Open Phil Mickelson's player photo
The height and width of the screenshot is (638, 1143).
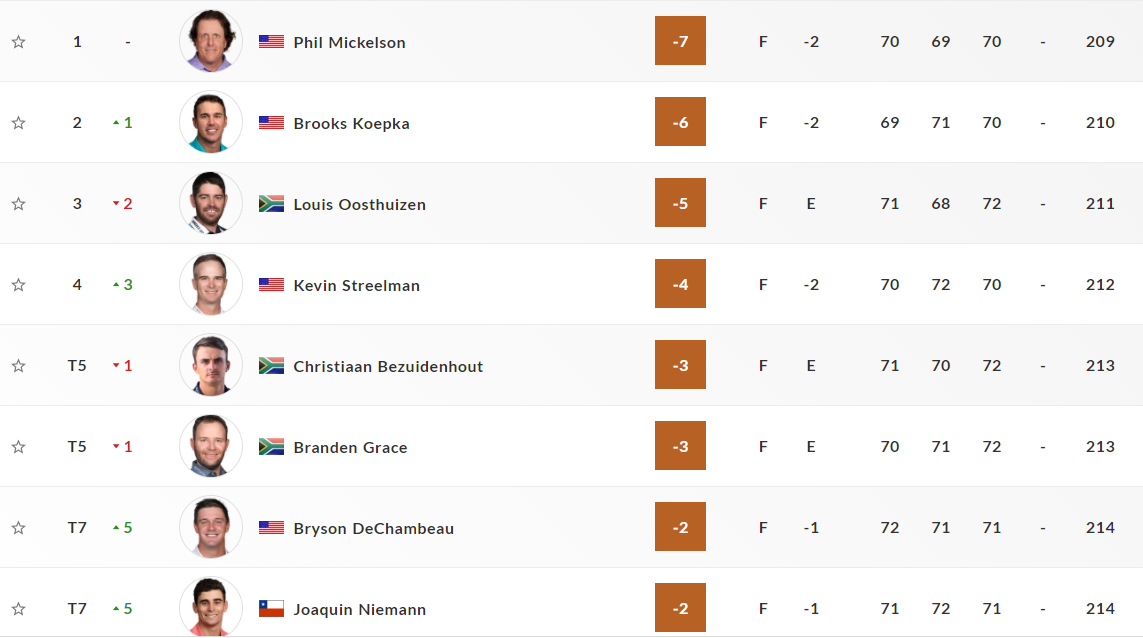(211, 41)
